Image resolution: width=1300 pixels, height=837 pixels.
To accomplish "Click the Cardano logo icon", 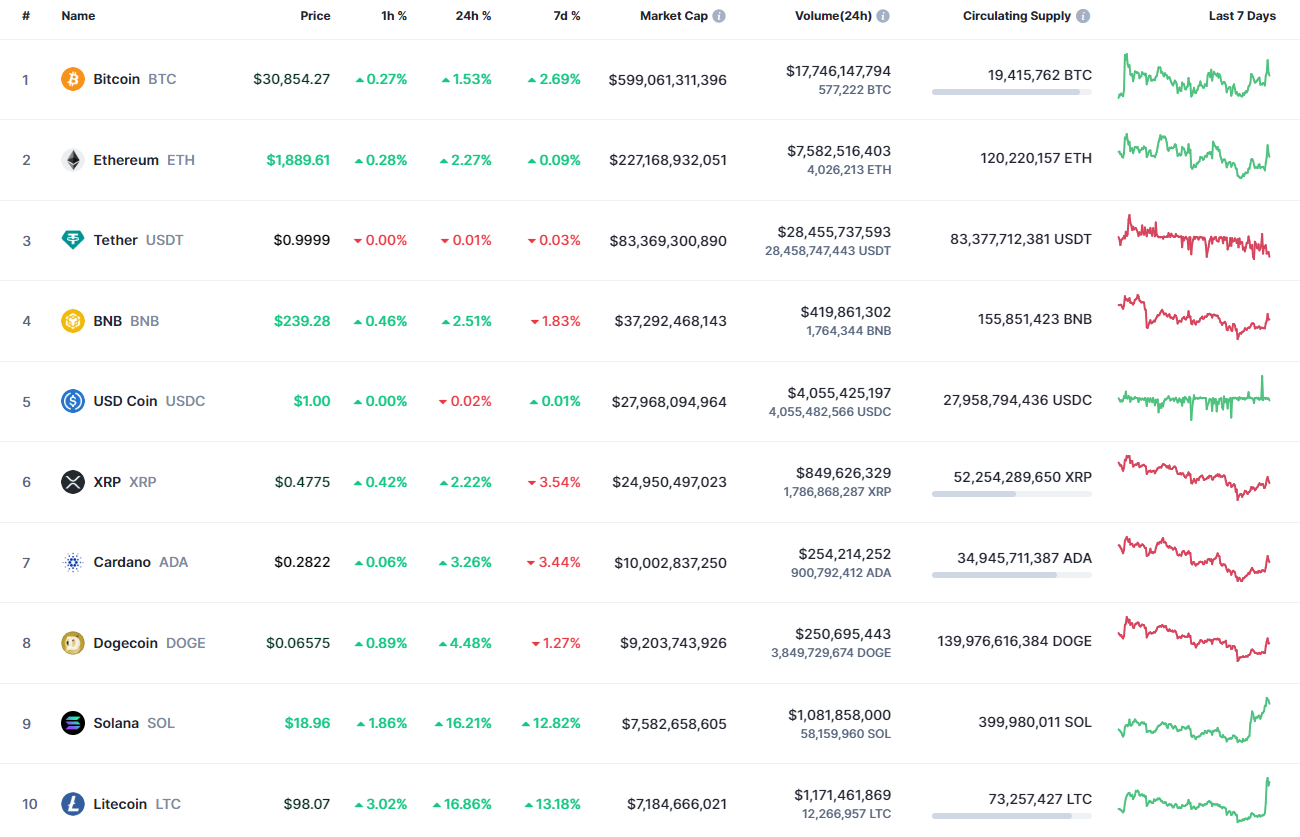I will coord(73,562).
